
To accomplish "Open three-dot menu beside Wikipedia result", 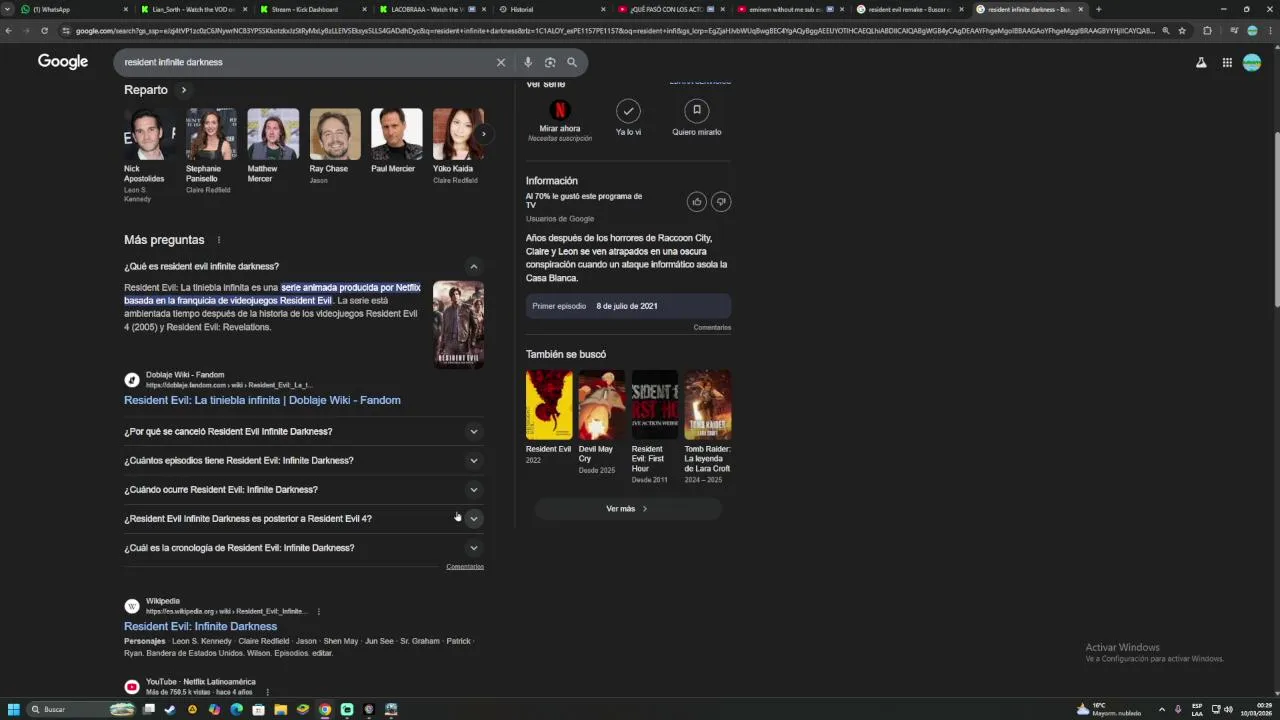I will (x=319, y=611).
